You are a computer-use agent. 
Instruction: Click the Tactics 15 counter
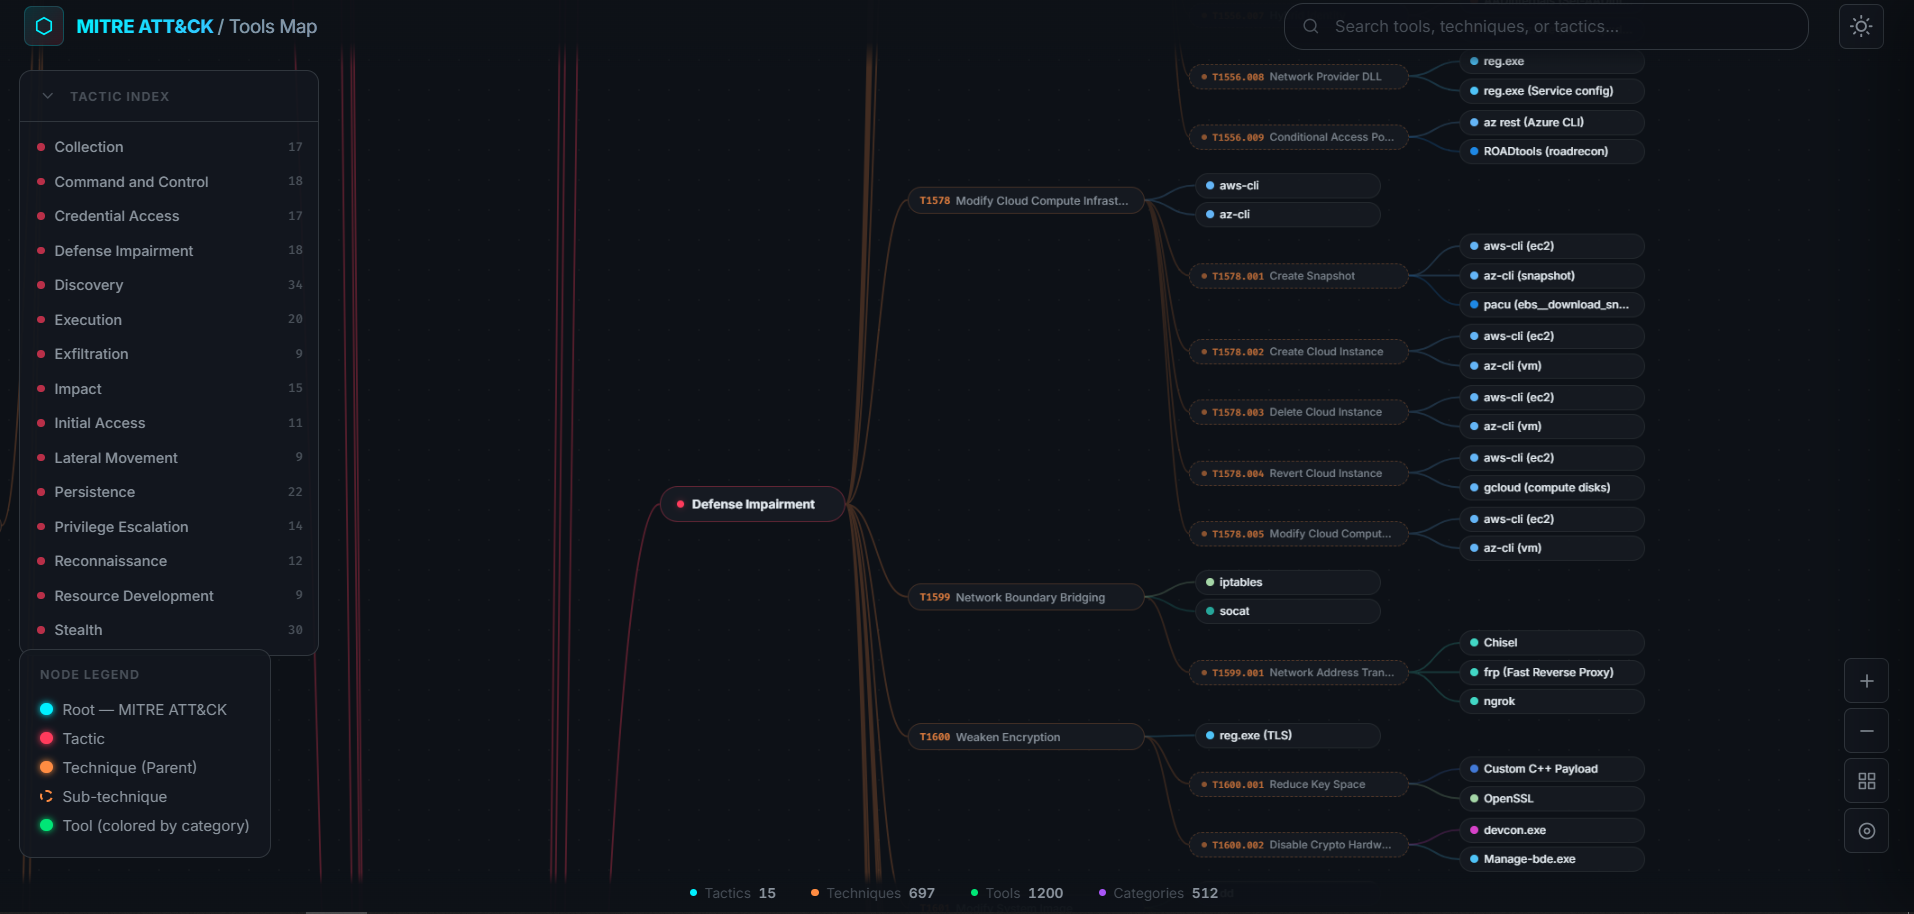coord(733,893)
